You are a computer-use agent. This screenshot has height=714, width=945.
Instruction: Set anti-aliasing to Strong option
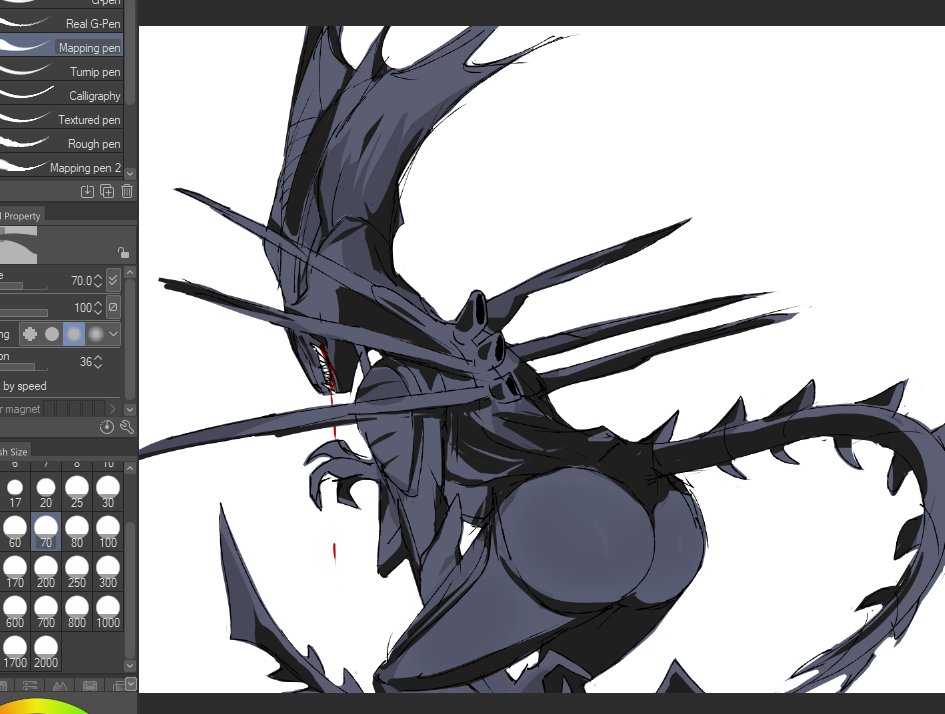(95, 334)
